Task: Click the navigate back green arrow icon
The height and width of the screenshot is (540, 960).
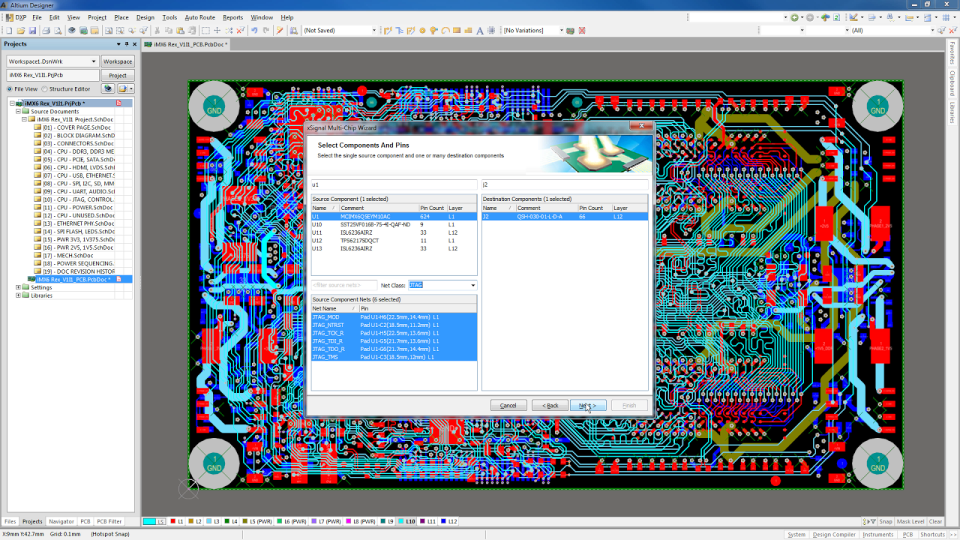Action: pos(794,17)
